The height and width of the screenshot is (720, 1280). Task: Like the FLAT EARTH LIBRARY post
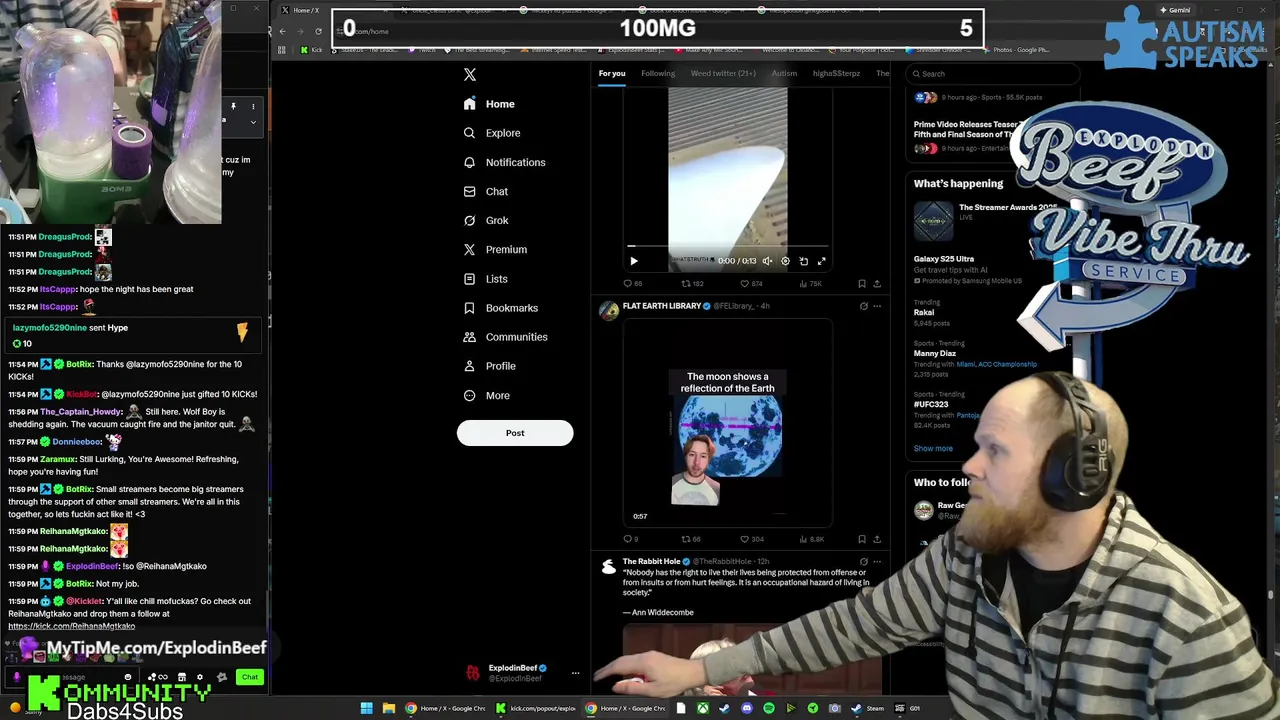tap(751, 540)
